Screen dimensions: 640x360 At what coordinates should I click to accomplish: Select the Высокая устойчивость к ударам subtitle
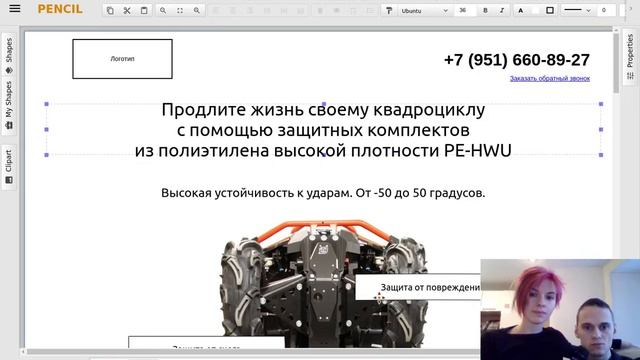tap(323, 193)
